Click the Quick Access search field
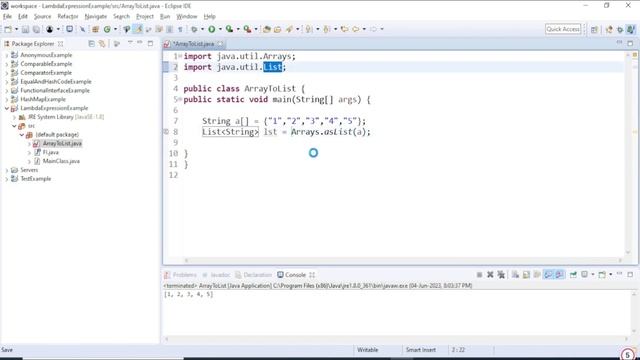640x360 pixels. tap(563, 29)
